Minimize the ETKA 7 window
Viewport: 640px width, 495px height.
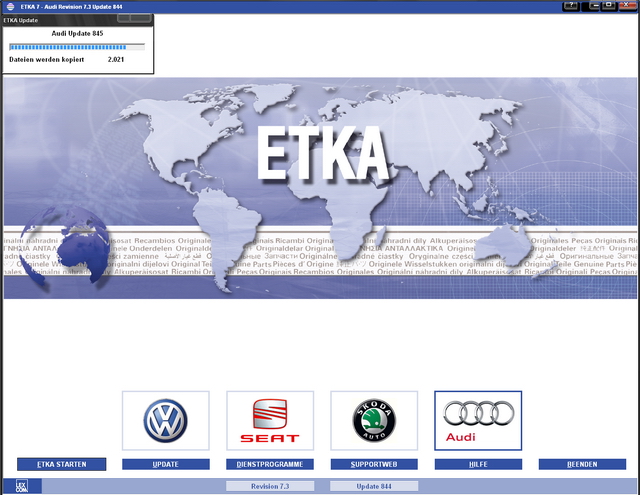point(594,6)
